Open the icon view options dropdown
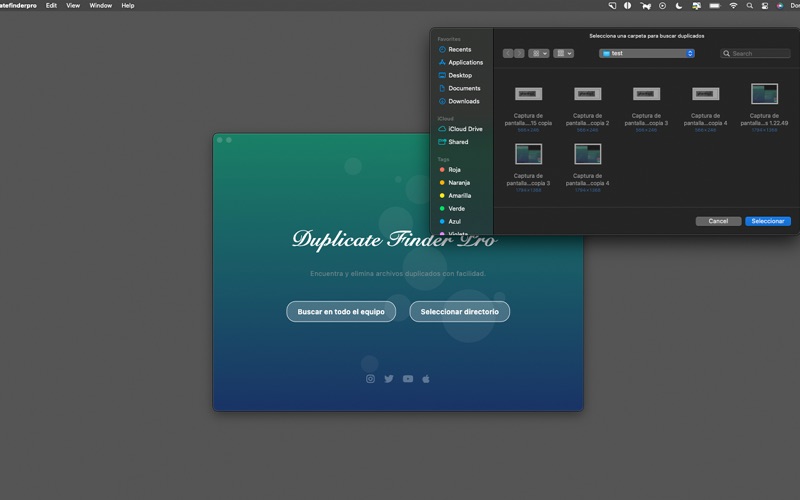The height and width of the screenshot is (500, 800). tap(539, 53)
